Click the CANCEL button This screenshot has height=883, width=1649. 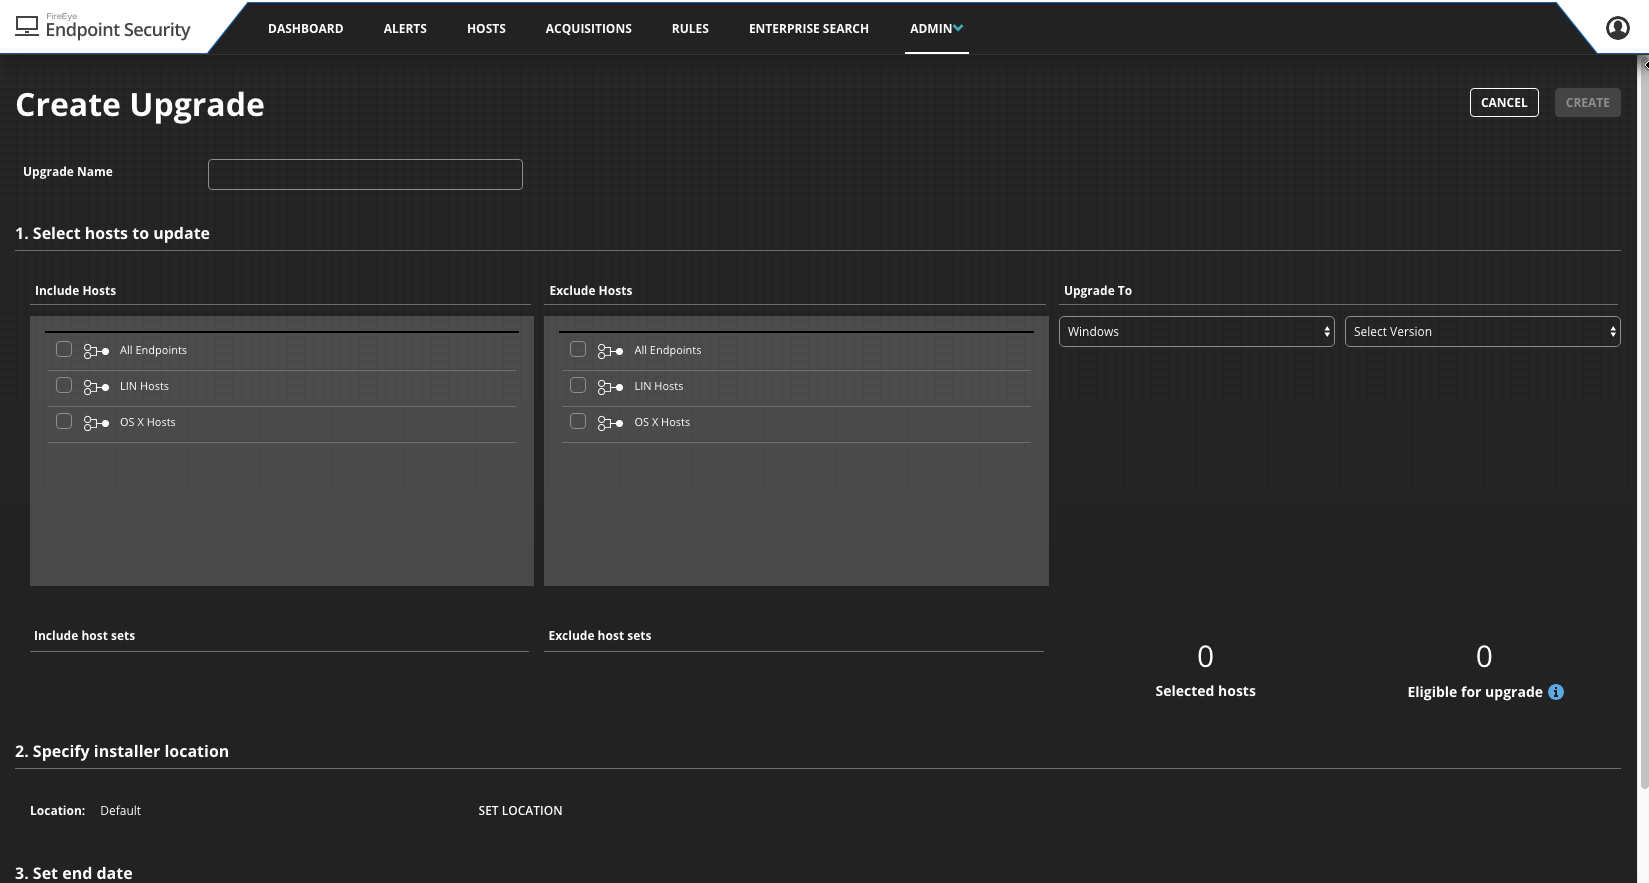click(x=1504, y=102)
